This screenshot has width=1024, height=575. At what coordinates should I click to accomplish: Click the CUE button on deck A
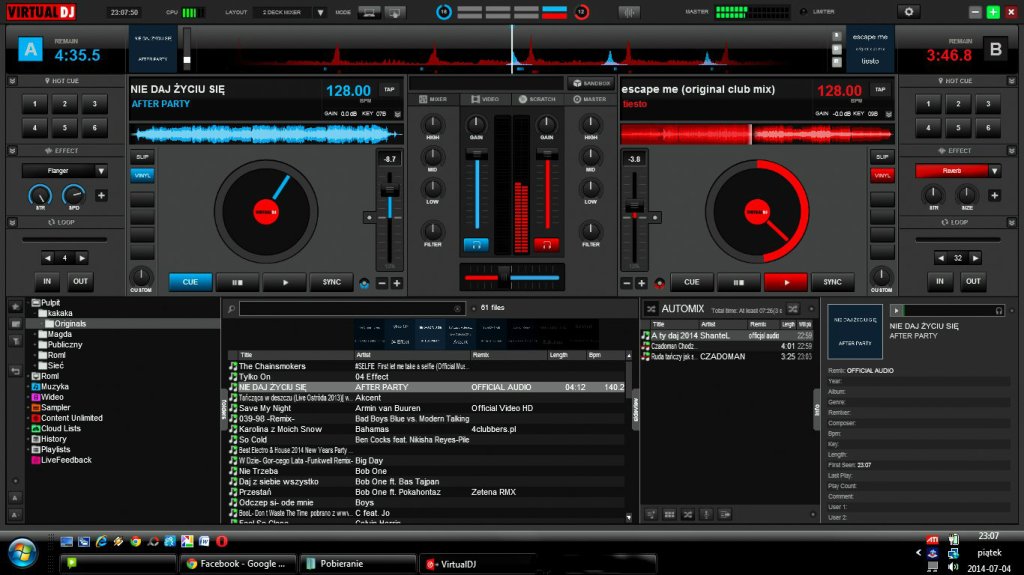[190, 282]
